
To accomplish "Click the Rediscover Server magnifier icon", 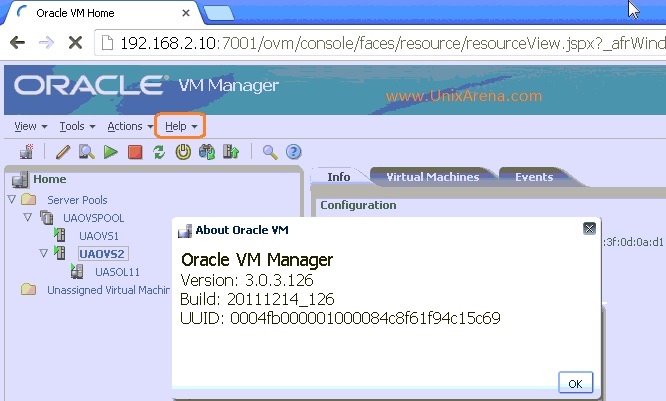I will 87,152.
